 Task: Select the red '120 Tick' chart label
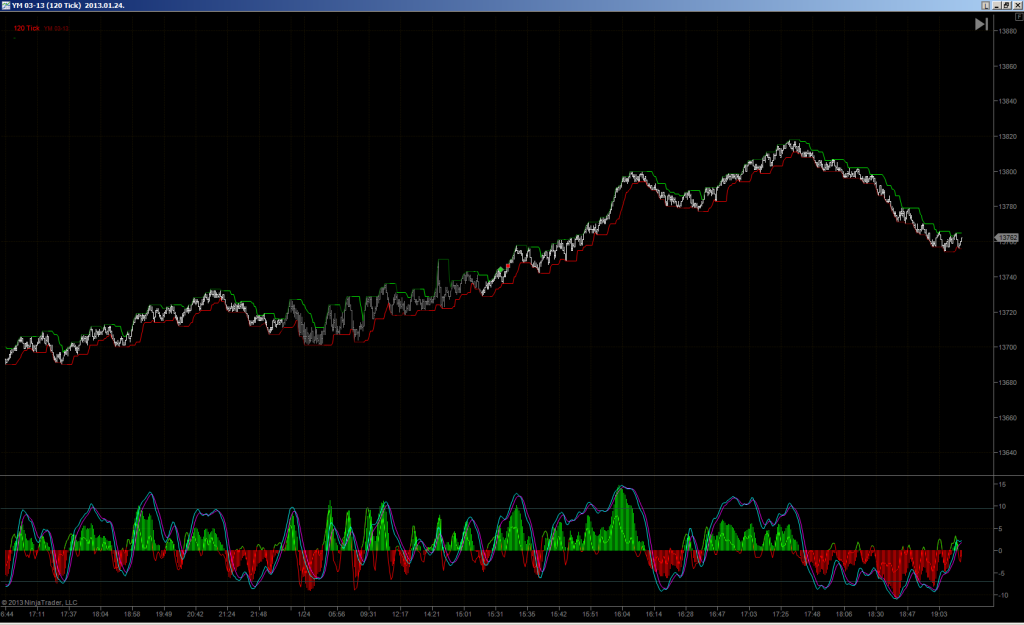click(x=27, y=28)
